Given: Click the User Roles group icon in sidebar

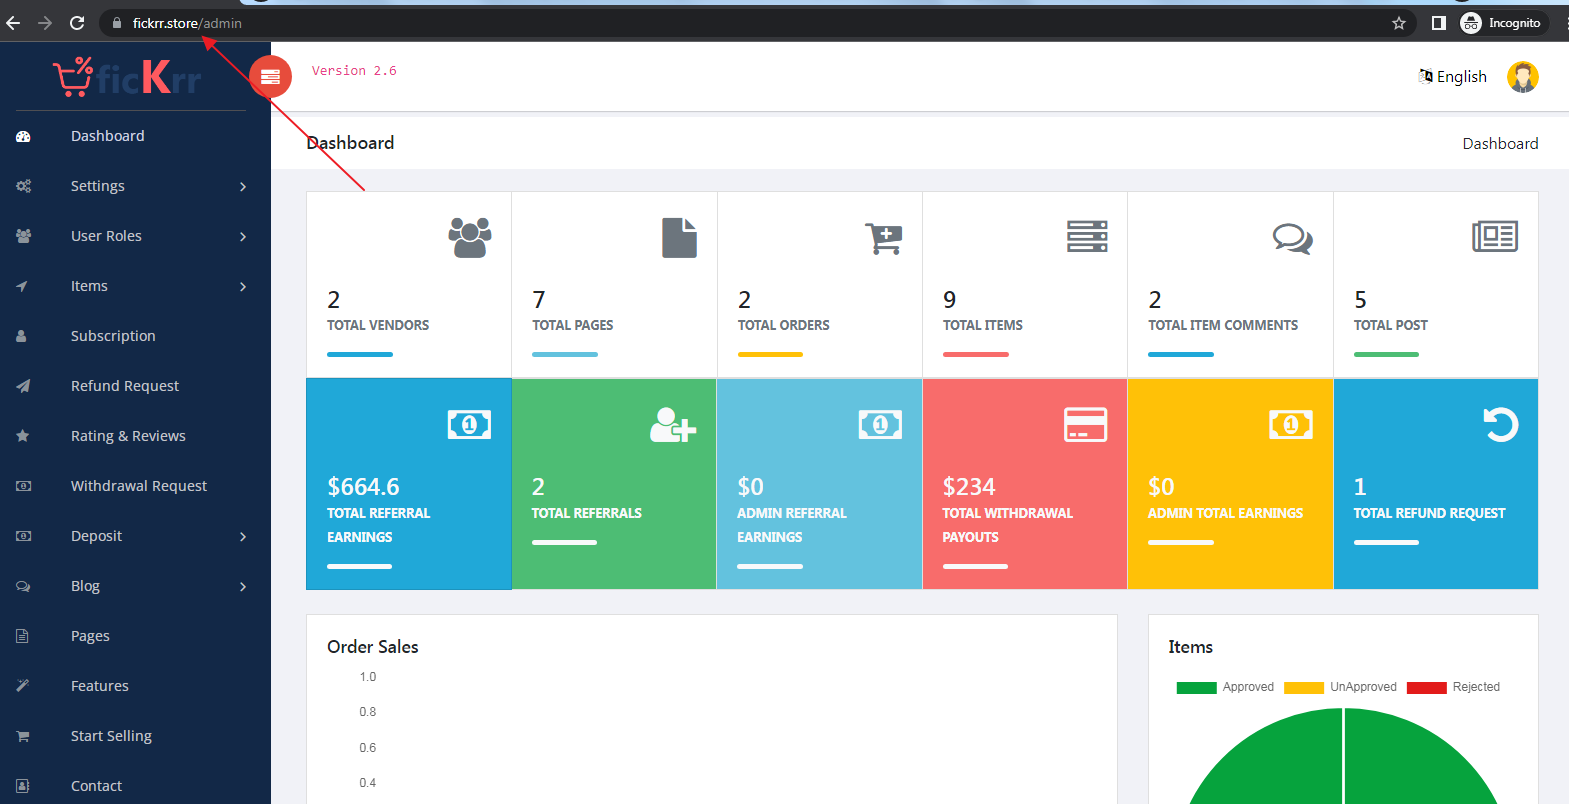Looking at the screenshot, I should tap(23, 236).
